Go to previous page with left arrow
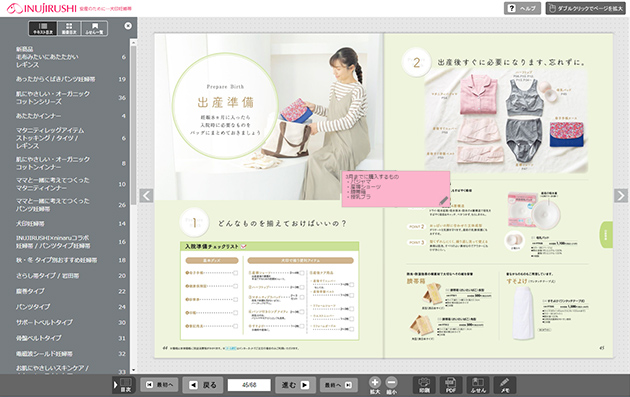Viewport: 630px width, 397px height. [146, 196]
